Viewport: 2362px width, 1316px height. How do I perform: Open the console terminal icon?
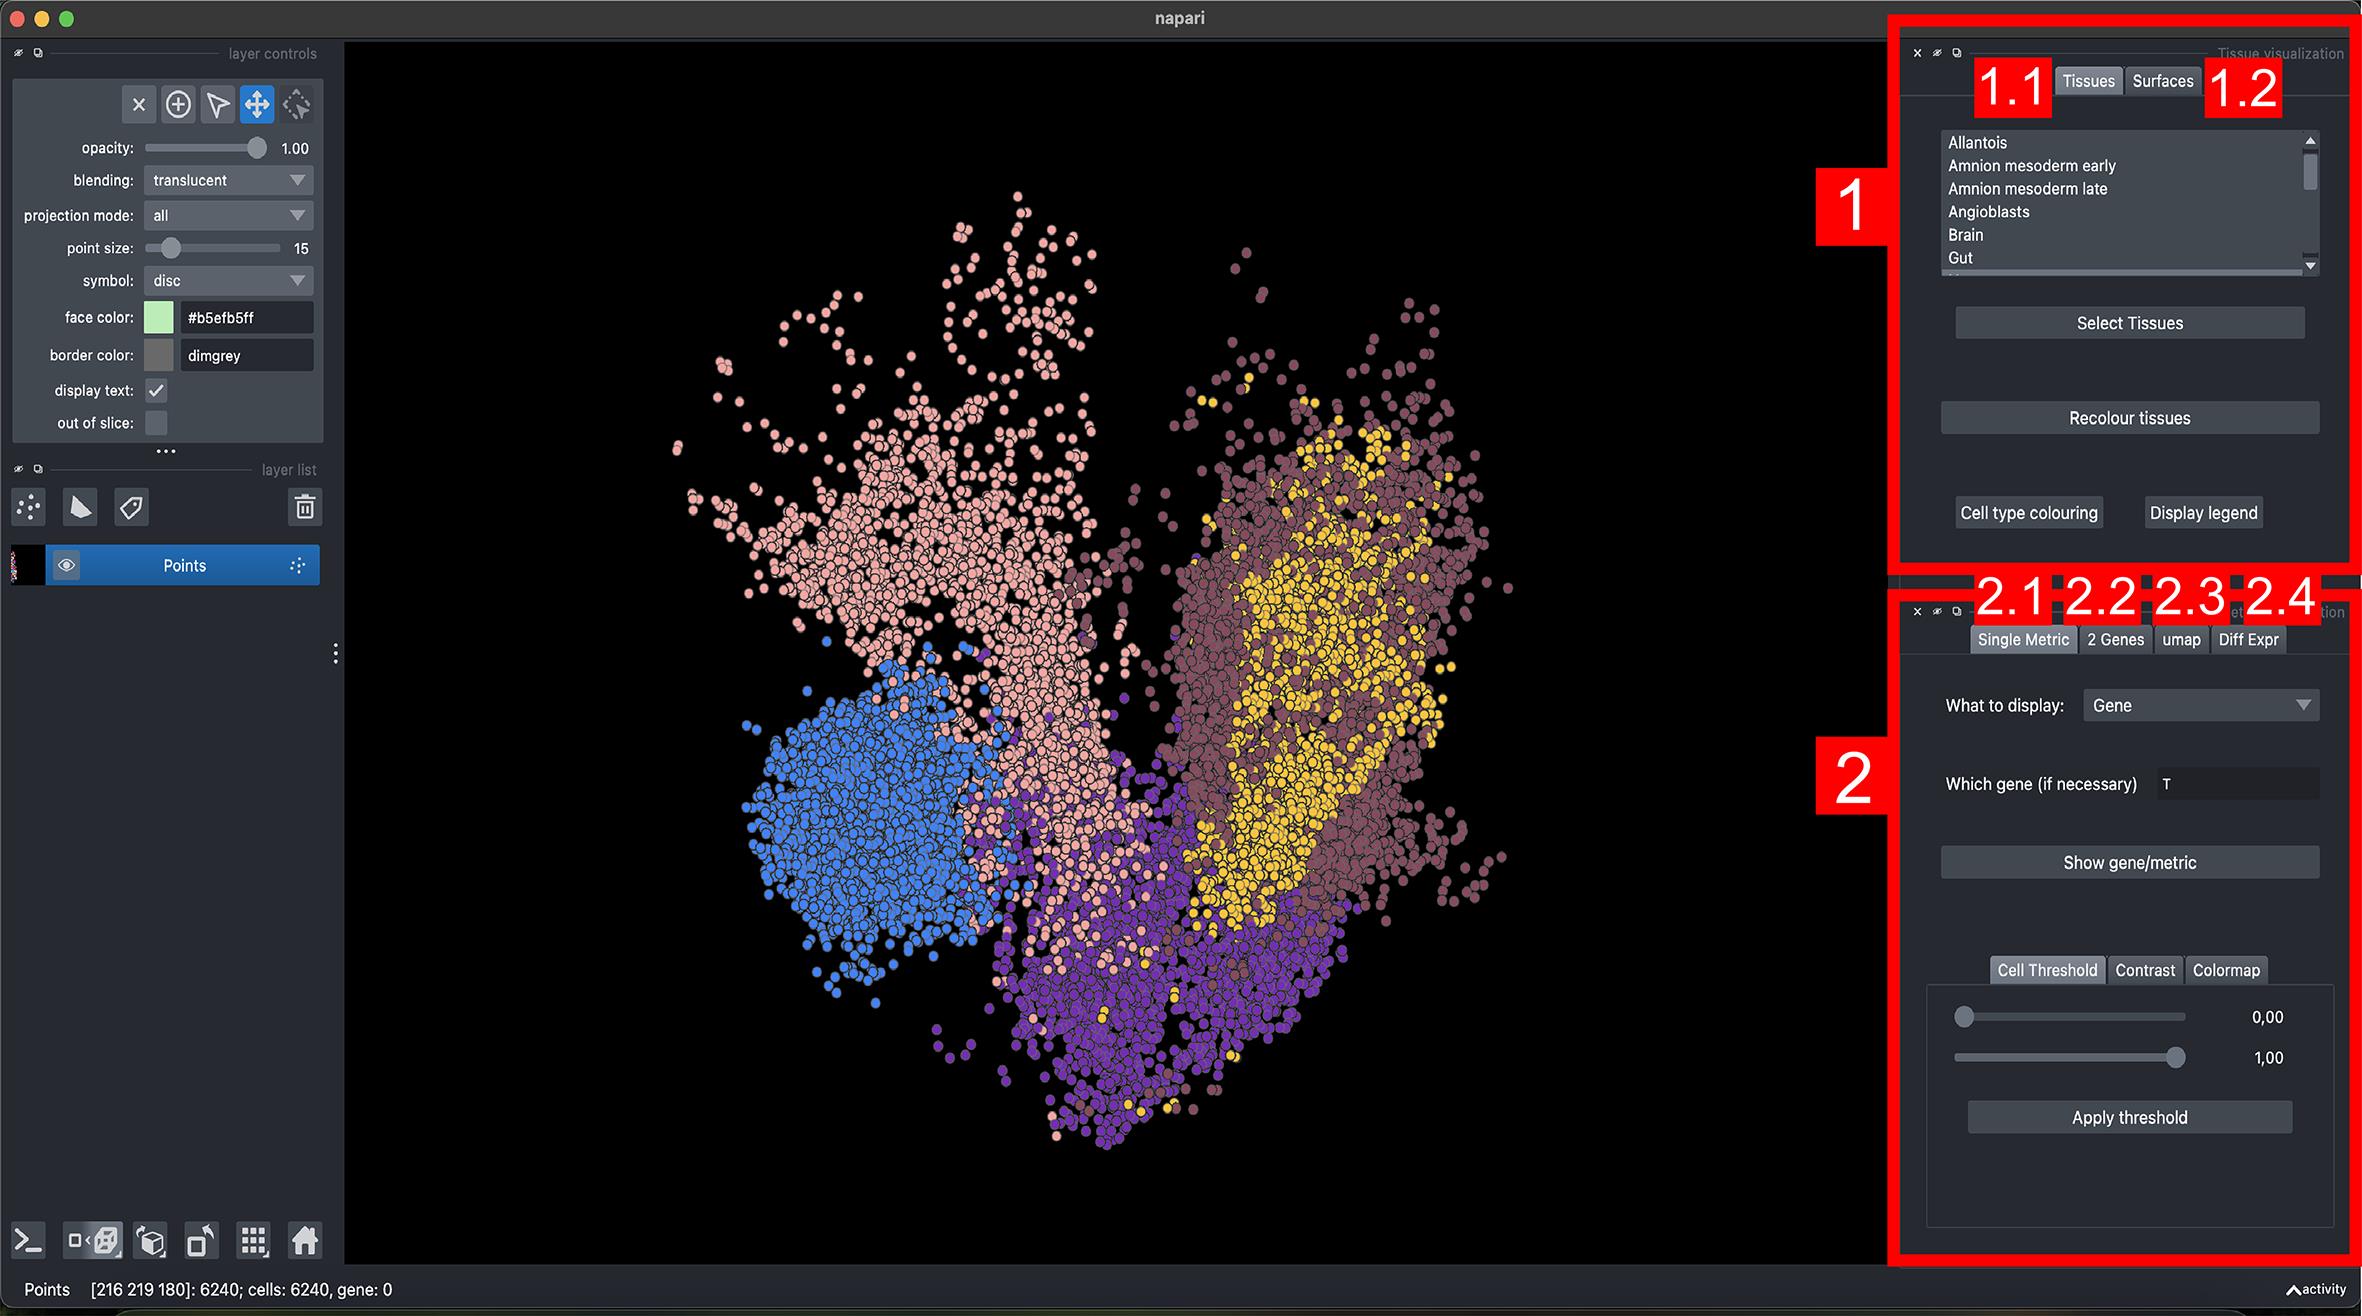(28, 1241)
